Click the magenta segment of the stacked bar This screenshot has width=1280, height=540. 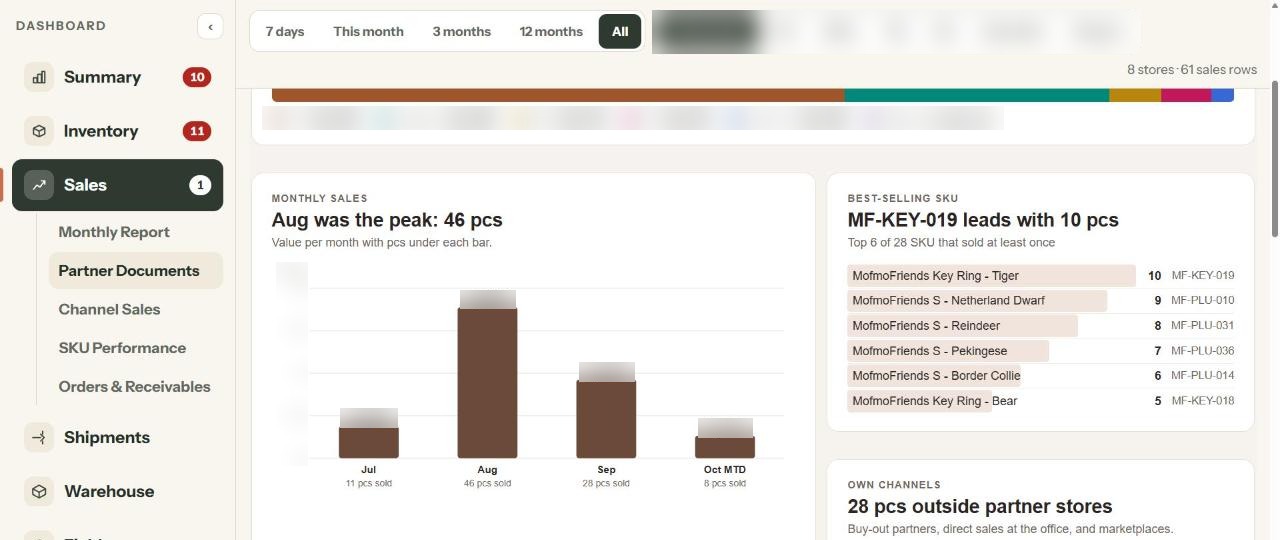pos(1186,95)
